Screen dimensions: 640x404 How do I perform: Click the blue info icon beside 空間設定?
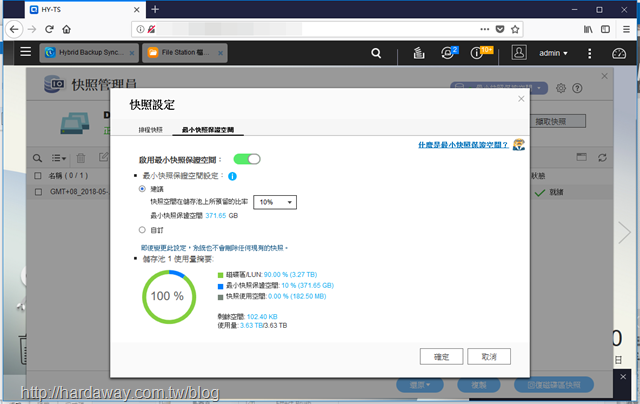[x=232, y=176]
